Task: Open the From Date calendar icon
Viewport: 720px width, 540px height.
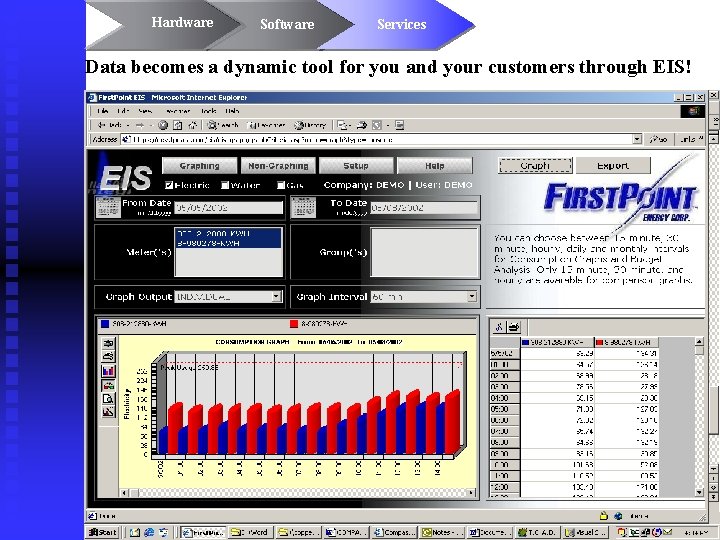Action: [x=108, y=207]
